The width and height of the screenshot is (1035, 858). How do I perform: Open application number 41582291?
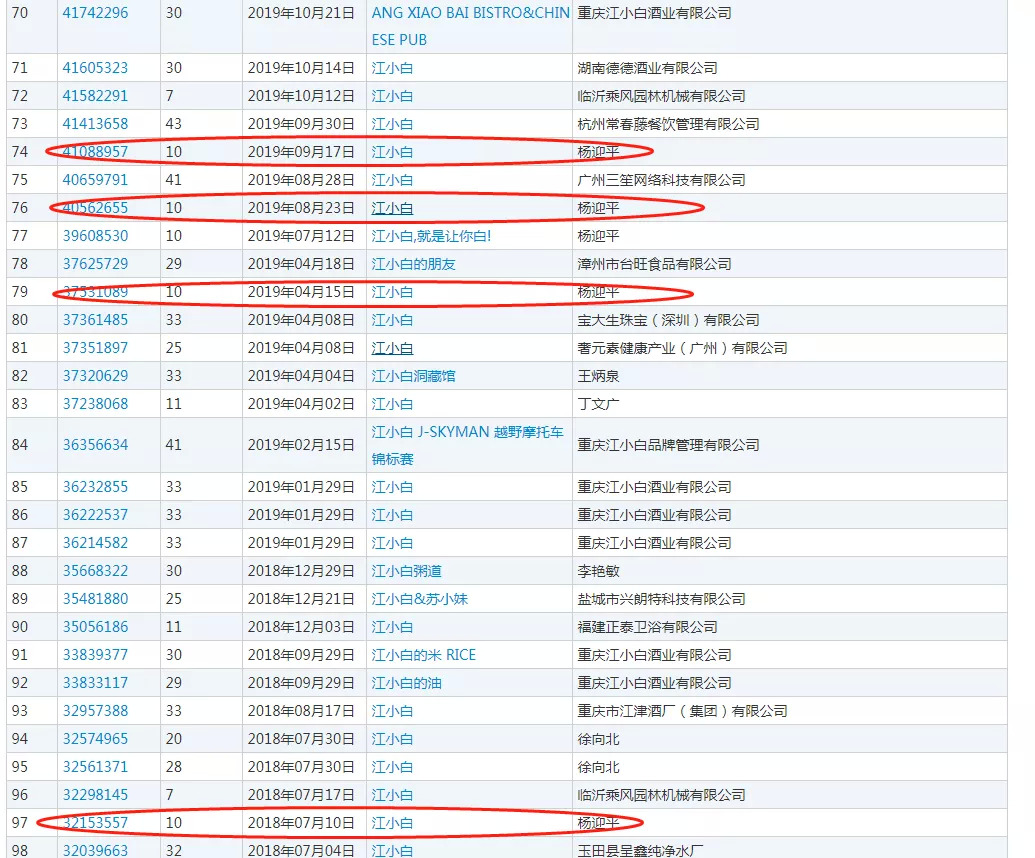[95, 96]
